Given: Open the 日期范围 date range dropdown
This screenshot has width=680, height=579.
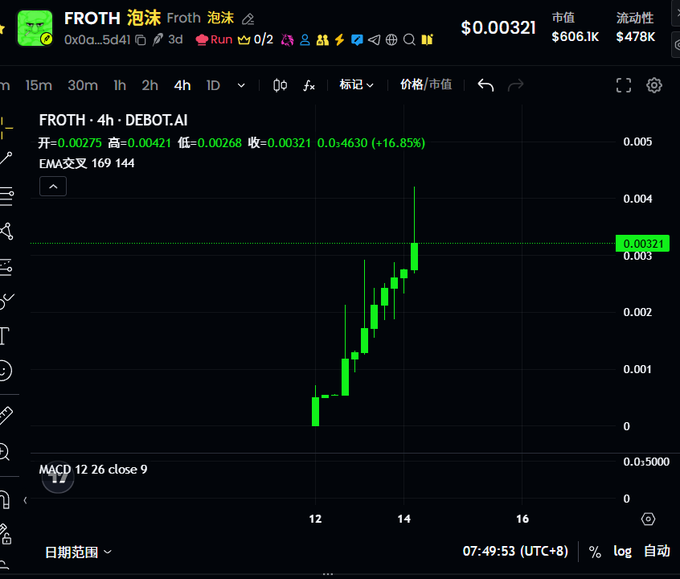Looking at the screenshot, I should coord(78,552).
